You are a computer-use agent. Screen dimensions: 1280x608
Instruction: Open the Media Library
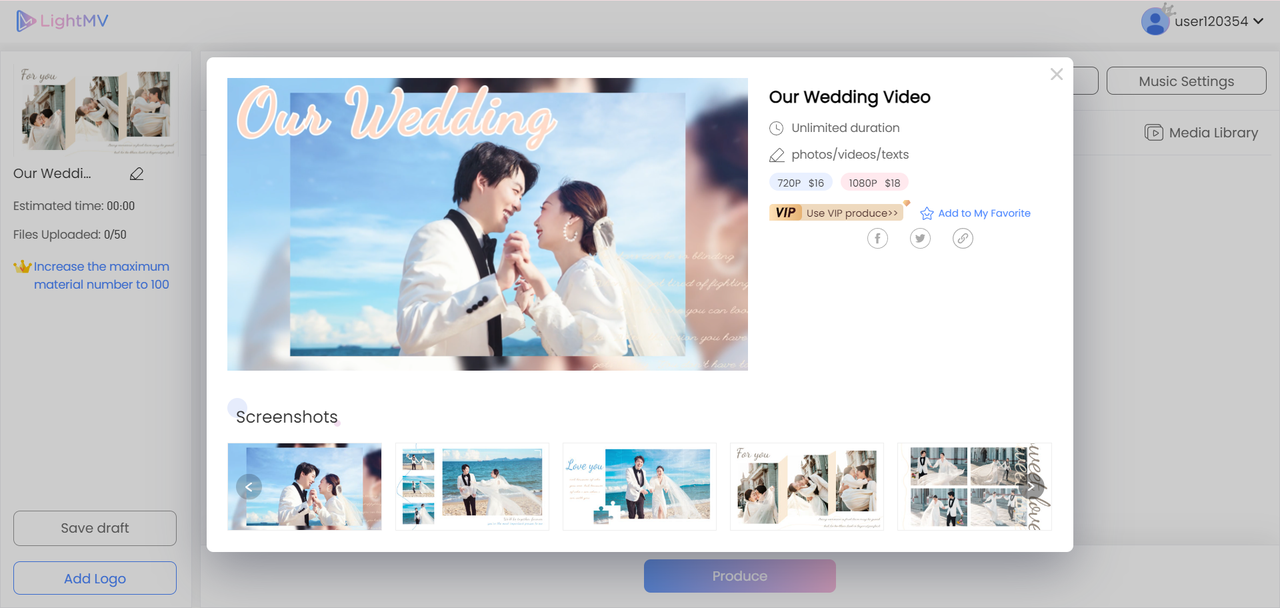point(1201,132)
